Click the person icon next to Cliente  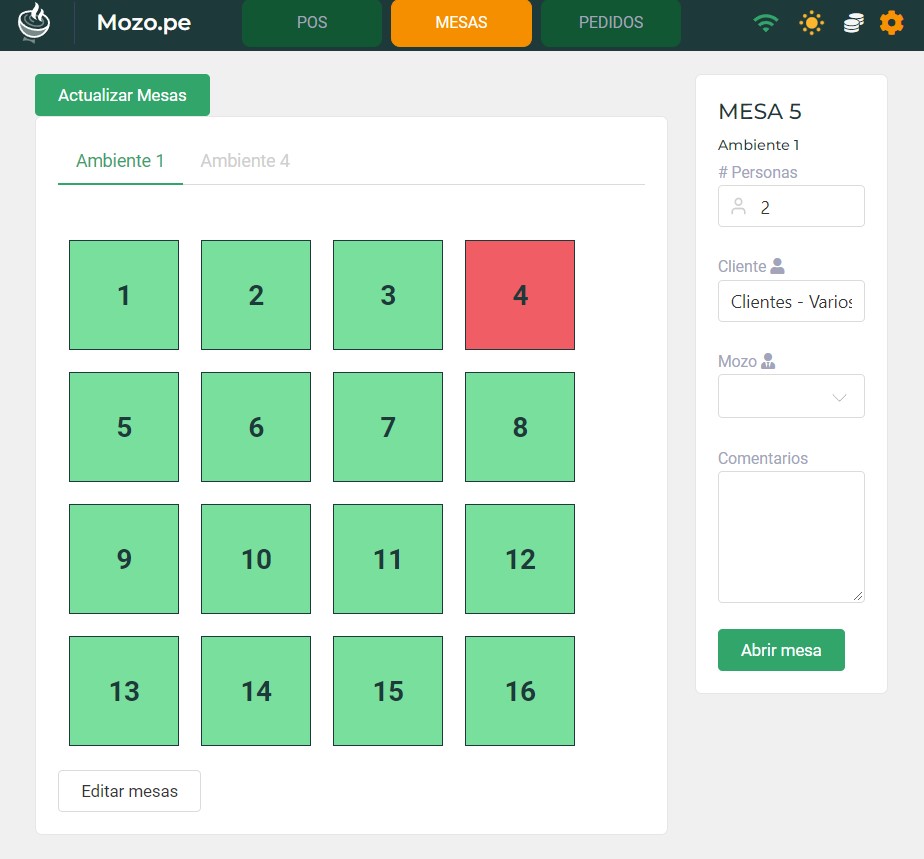pos(778,267)
